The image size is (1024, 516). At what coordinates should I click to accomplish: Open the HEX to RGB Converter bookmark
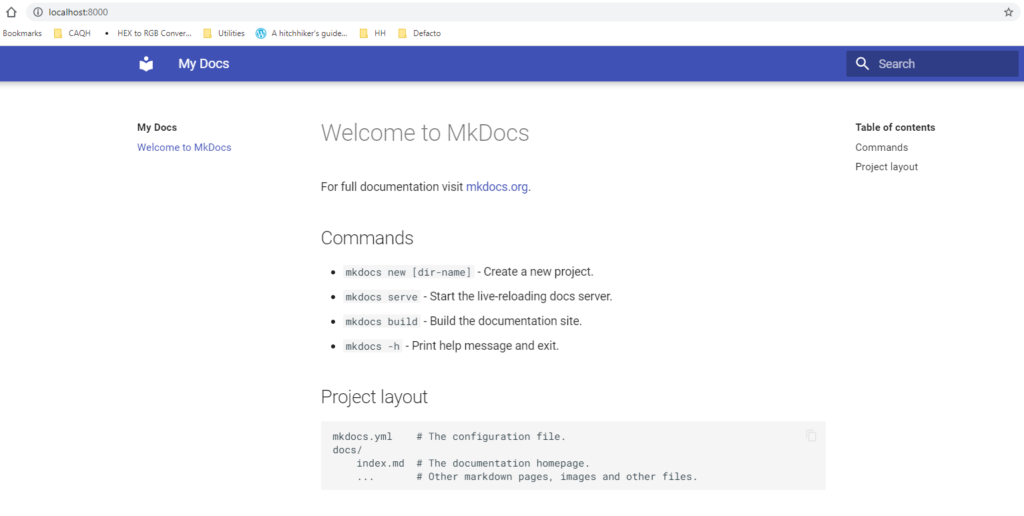148,33
